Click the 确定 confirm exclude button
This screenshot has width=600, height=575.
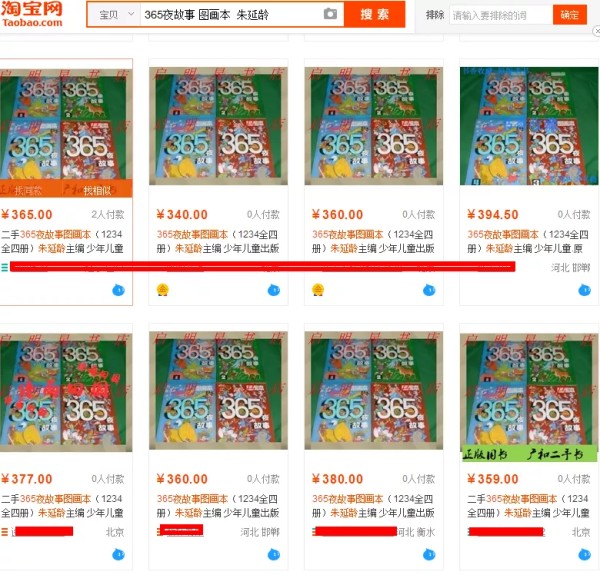(569, 15)
